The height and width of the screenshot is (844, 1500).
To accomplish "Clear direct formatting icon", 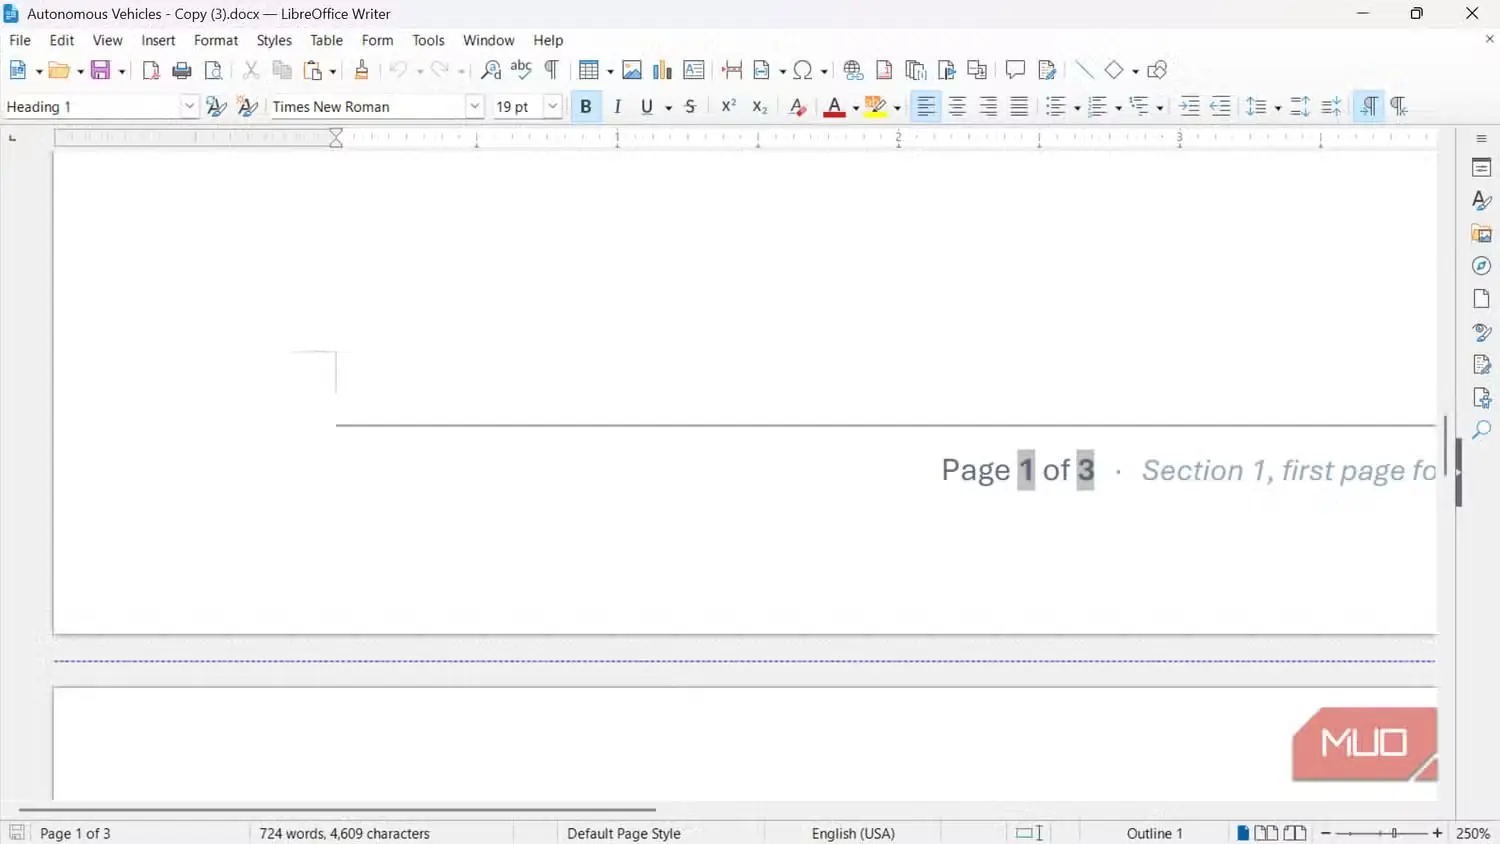I will tap(797, 107).
